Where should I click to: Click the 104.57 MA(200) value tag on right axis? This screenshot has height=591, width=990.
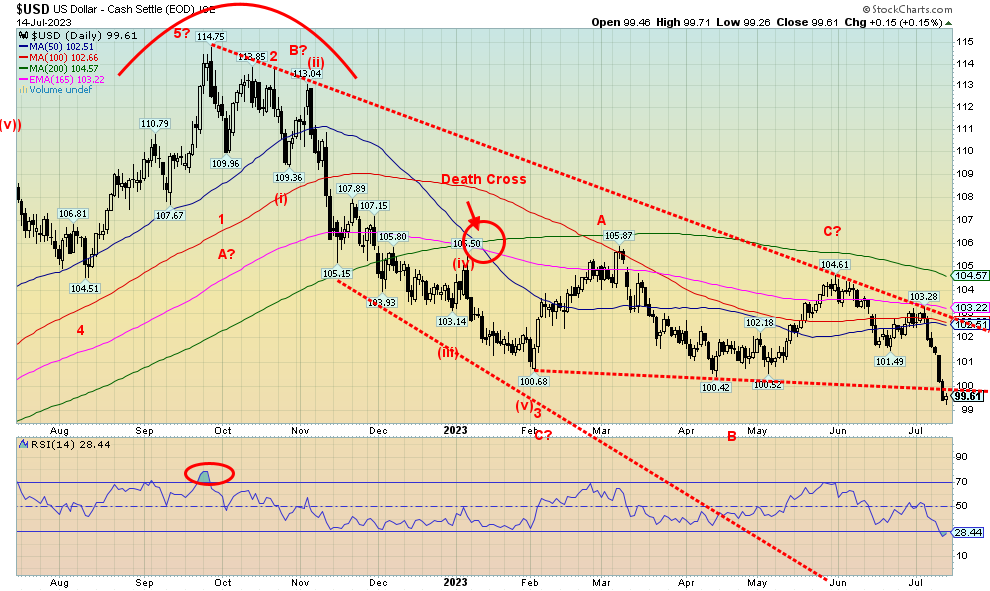pyautogui.click(x=972, y=275)
